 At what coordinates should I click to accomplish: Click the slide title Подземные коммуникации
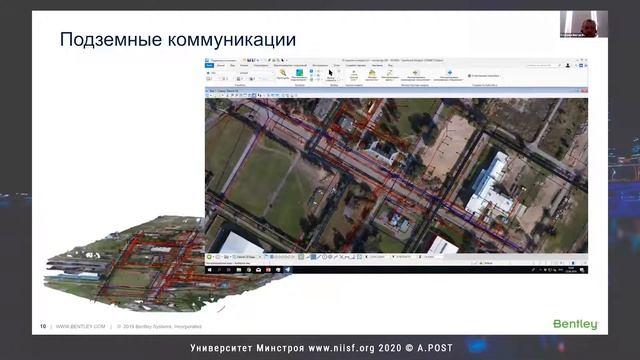[178, 40]
